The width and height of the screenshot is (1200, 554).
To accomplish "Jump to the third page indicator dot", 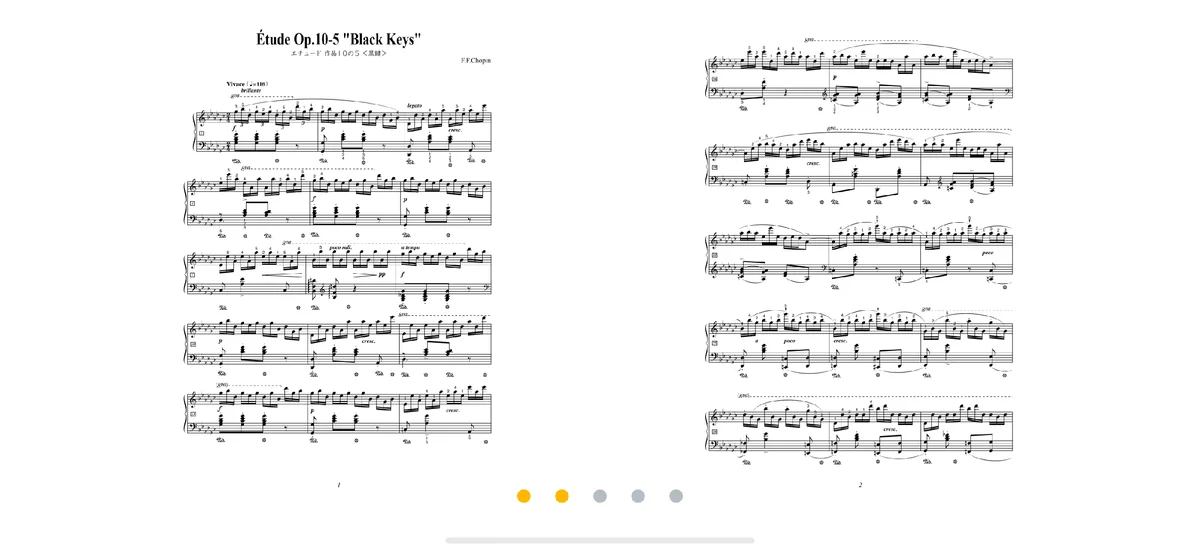I will tap(600, 496).
